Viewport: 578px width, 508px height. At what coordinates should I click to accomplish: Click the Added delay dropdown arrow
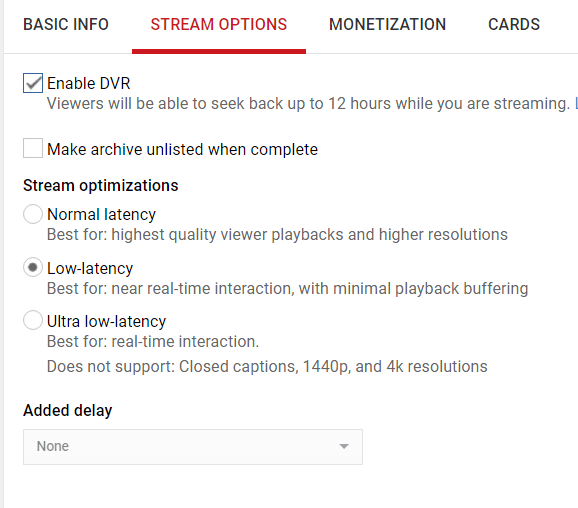pyautogui.click(x=344, y=446)
